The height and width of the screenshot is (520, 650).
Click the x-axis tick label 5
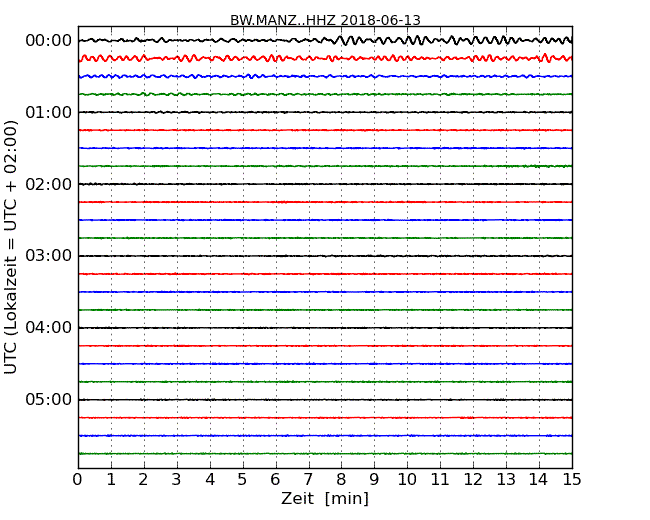243,480
